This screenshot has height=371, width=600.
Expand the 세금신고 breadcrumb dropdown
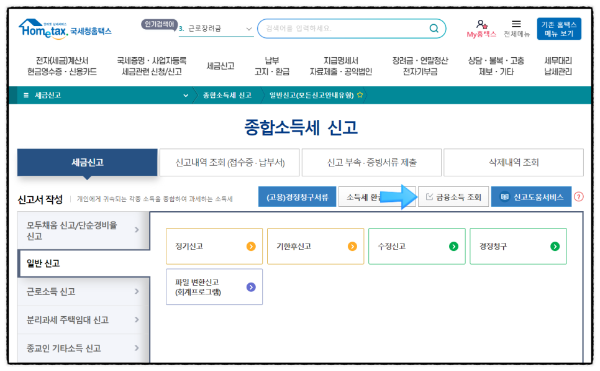click(x=186, y=95)
